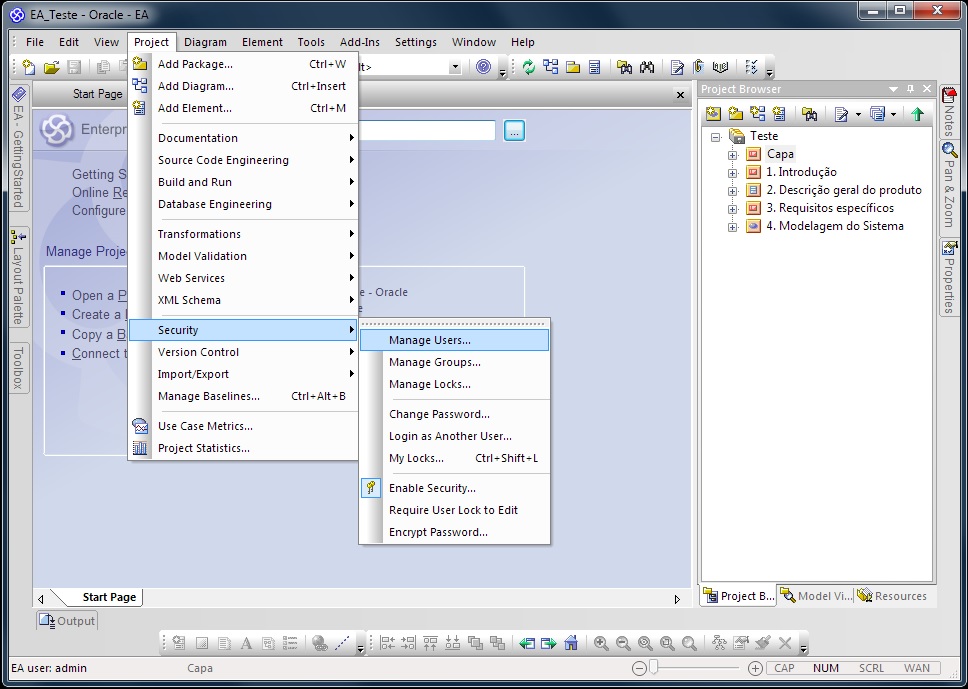
Task: Click the blue Help question-mark icon
Action: pyautogui.click(x=484, y=67)
